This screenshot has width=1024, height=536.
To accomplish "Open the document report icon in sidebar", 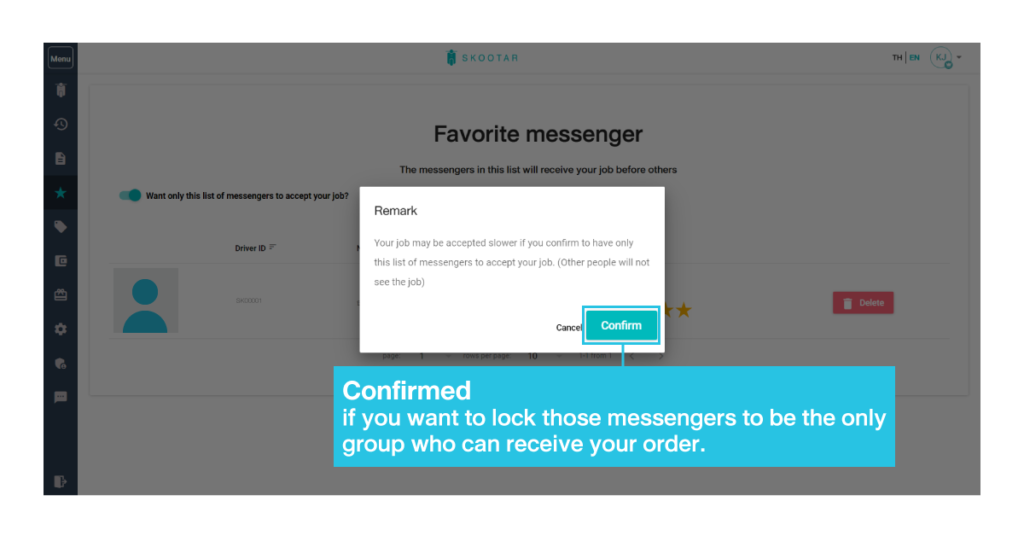I will [x=61, y=159].
